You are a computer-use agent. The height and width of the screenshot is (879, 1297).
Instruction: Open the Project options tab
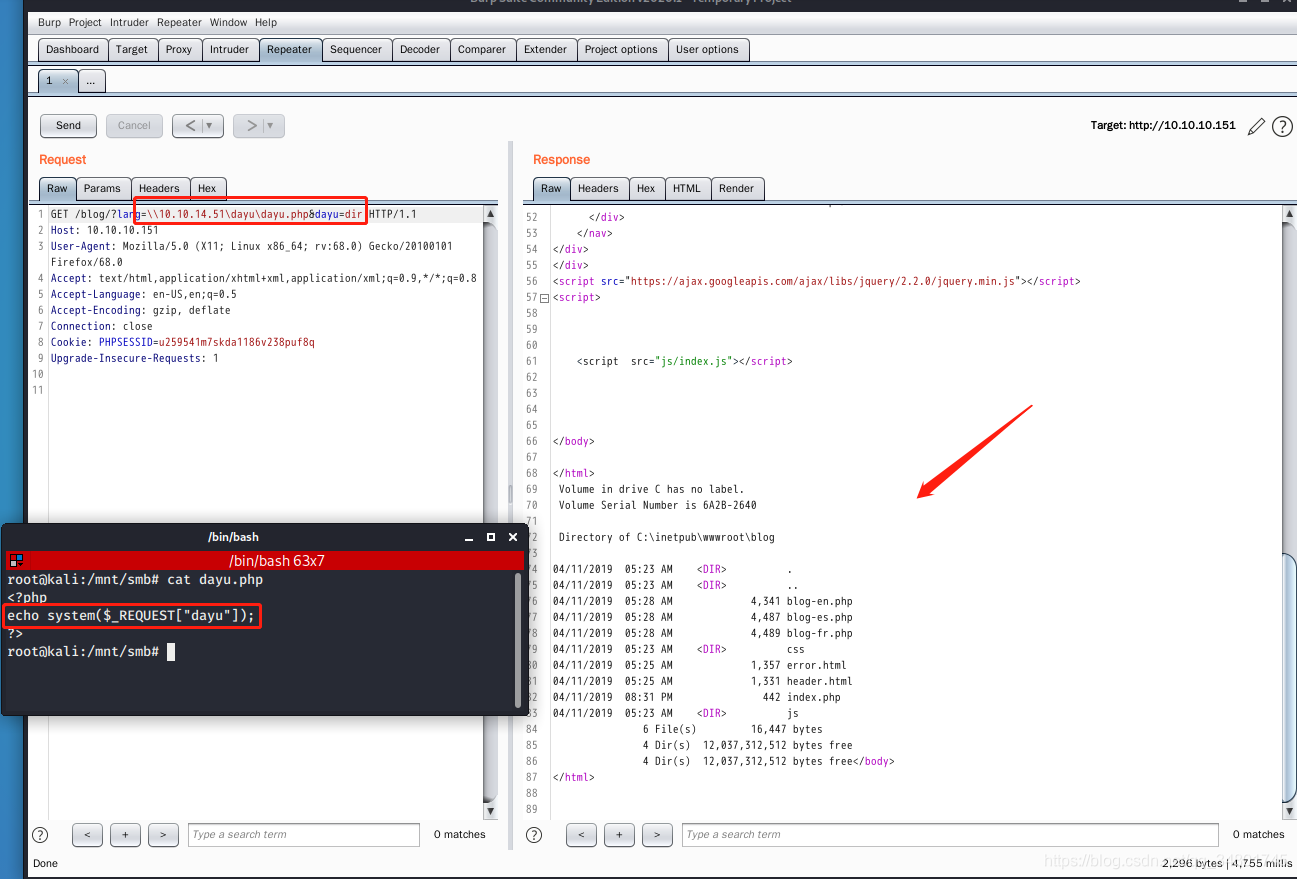point(621,49)
